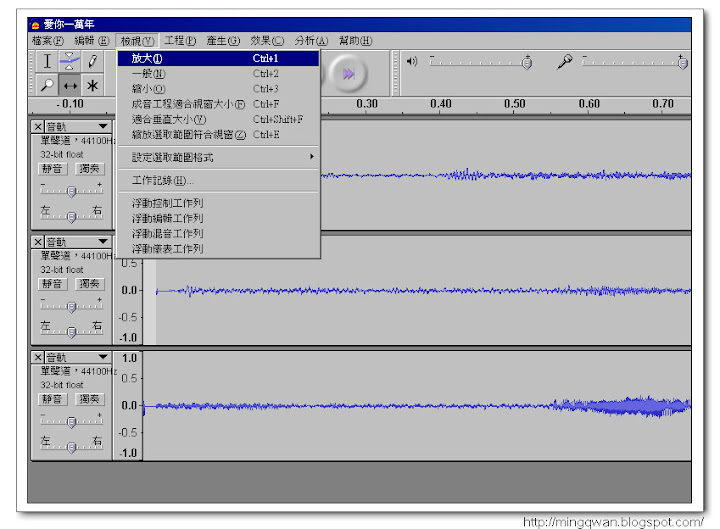The image size is (720, 529).
Task: Adjust the input volume slider knob
Action: point(683,62)
